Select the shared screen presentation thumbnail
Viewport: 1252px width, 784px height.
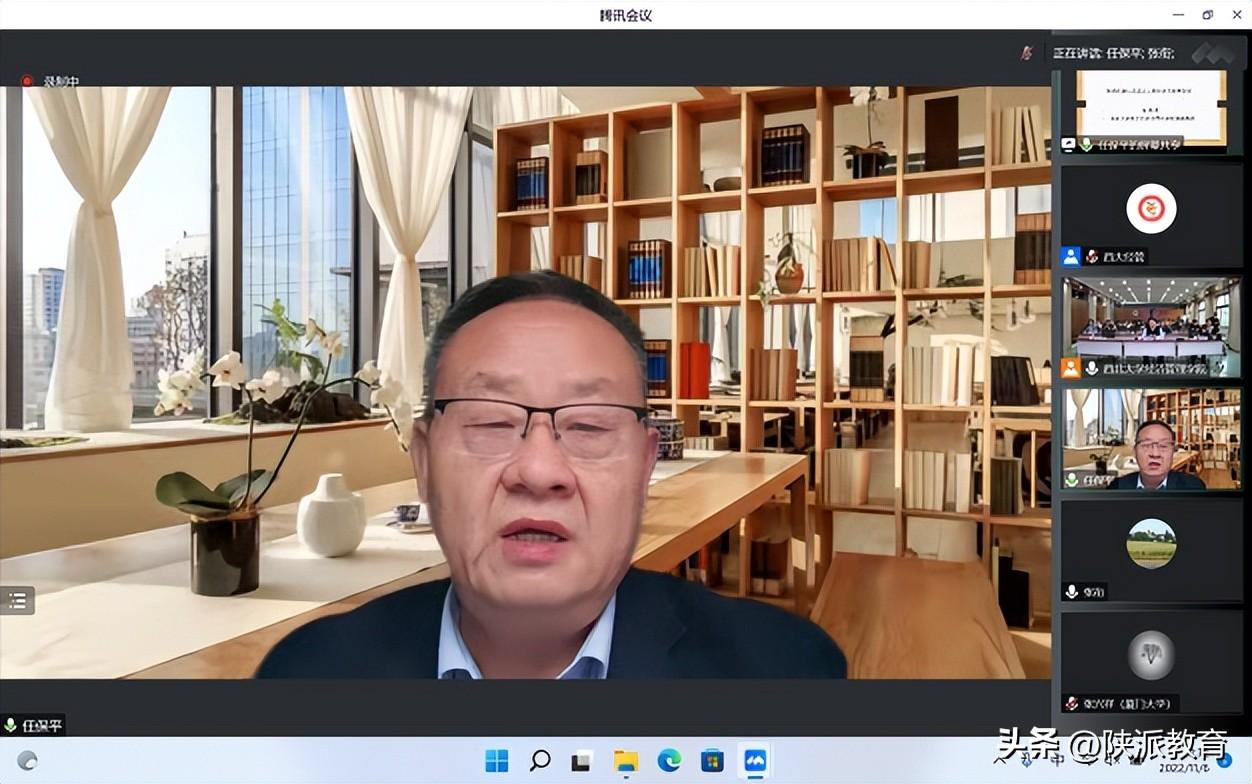pos(1151,105)
